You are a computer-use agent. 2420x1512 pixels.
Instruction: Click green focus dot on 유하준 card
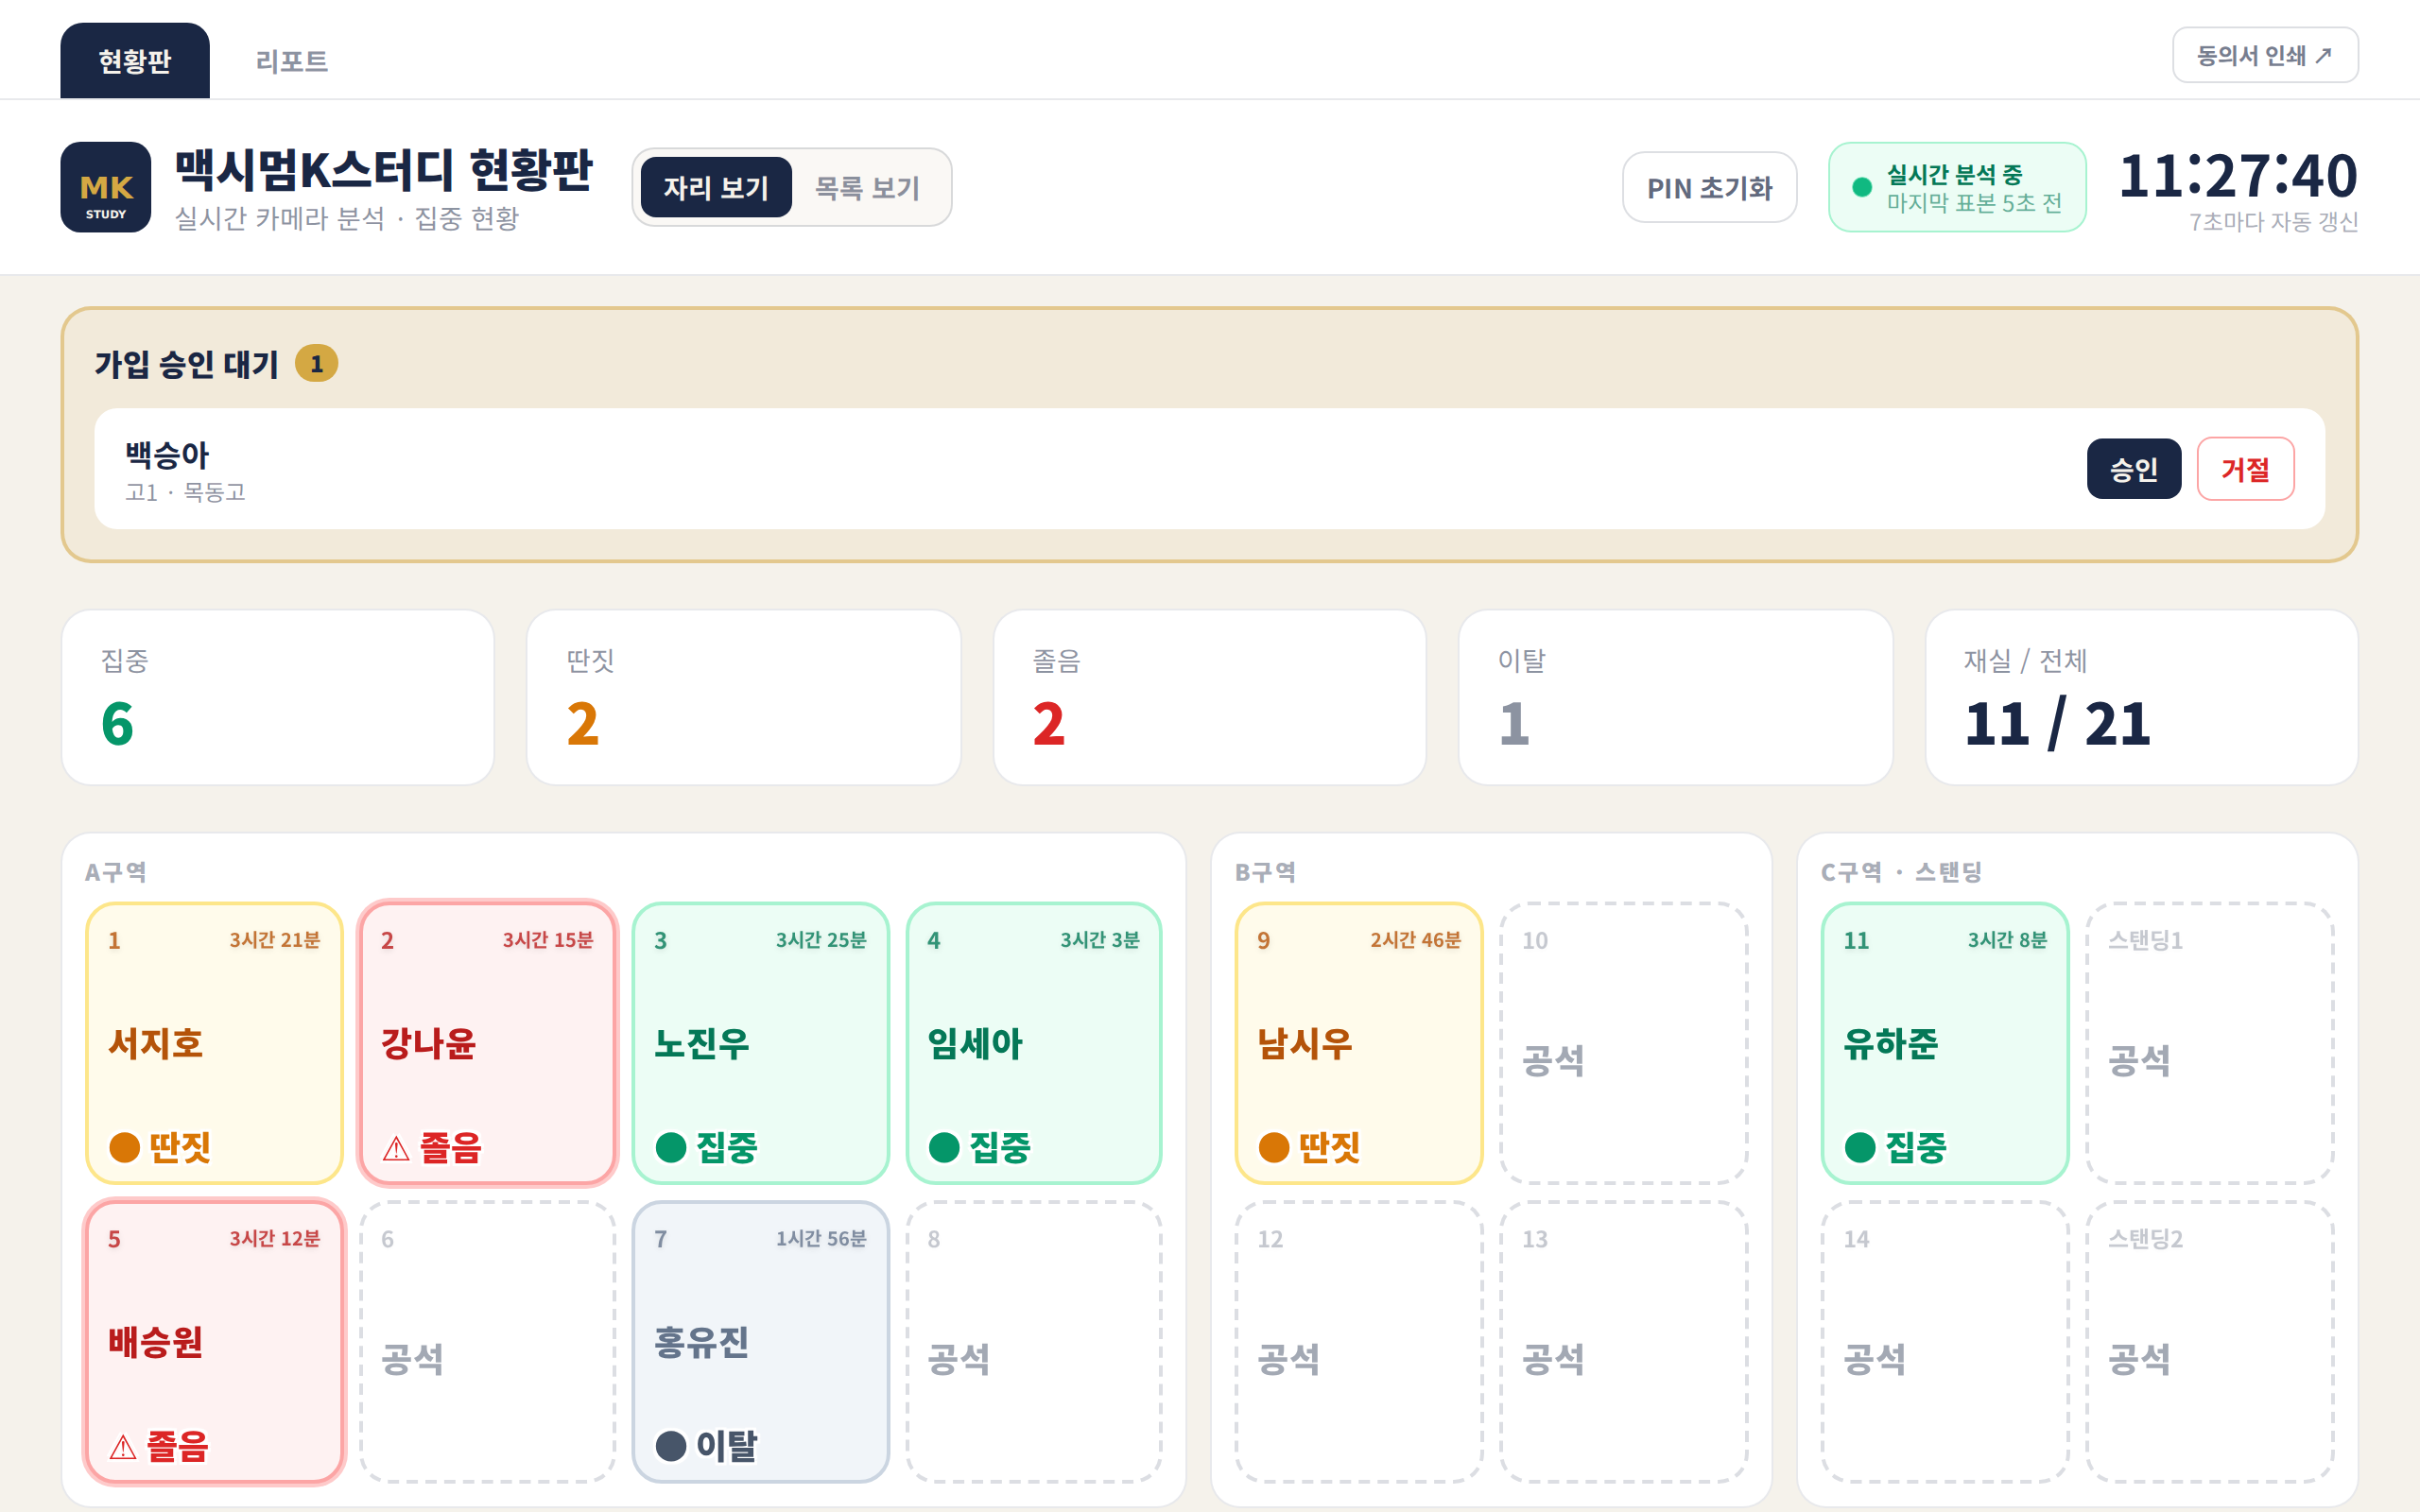pyautogui.click(x=1860, y=1147)
